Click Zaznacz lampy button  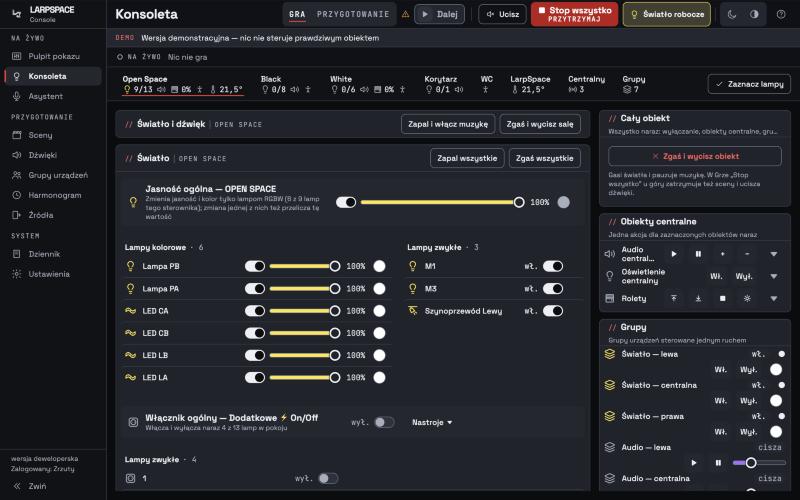click(749, 84)
